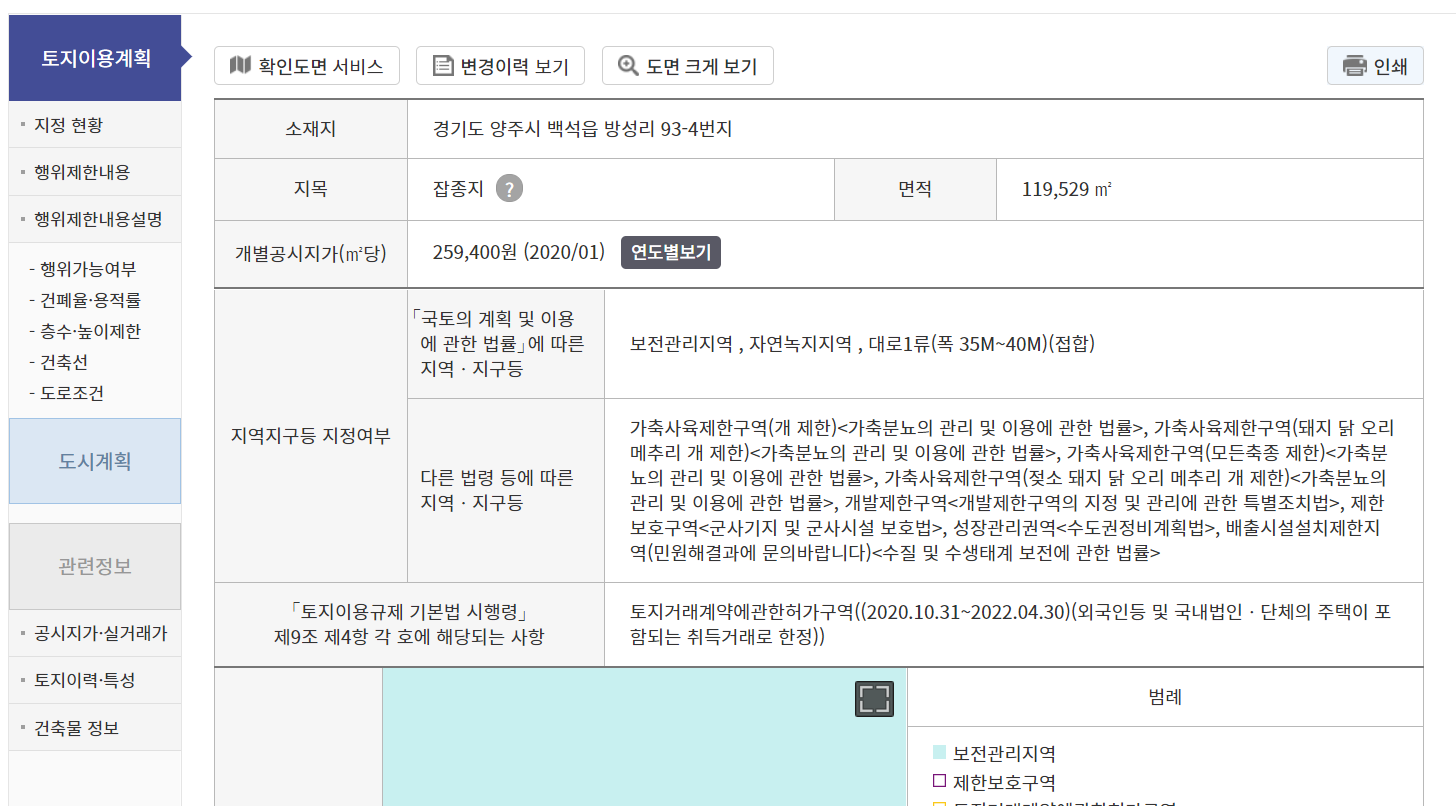Click the 개별공시지가(㎡당) label
This screenshot has height=806, width=1456.
[311, 253]
